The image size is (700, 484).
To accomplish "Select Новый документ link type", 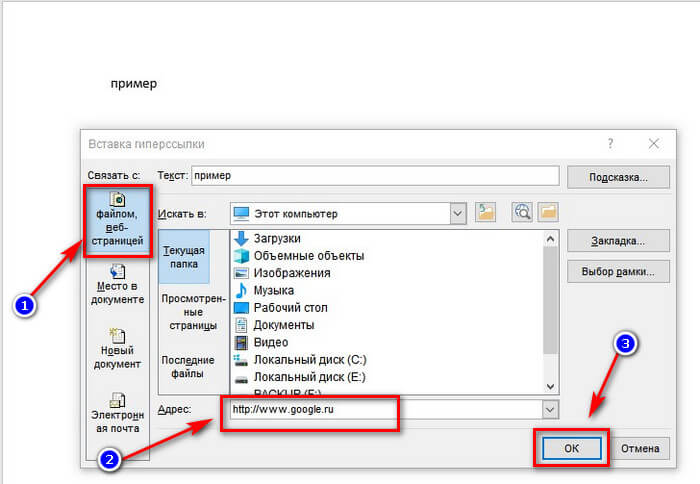I will pyautogui.click(x=117, y=349).
